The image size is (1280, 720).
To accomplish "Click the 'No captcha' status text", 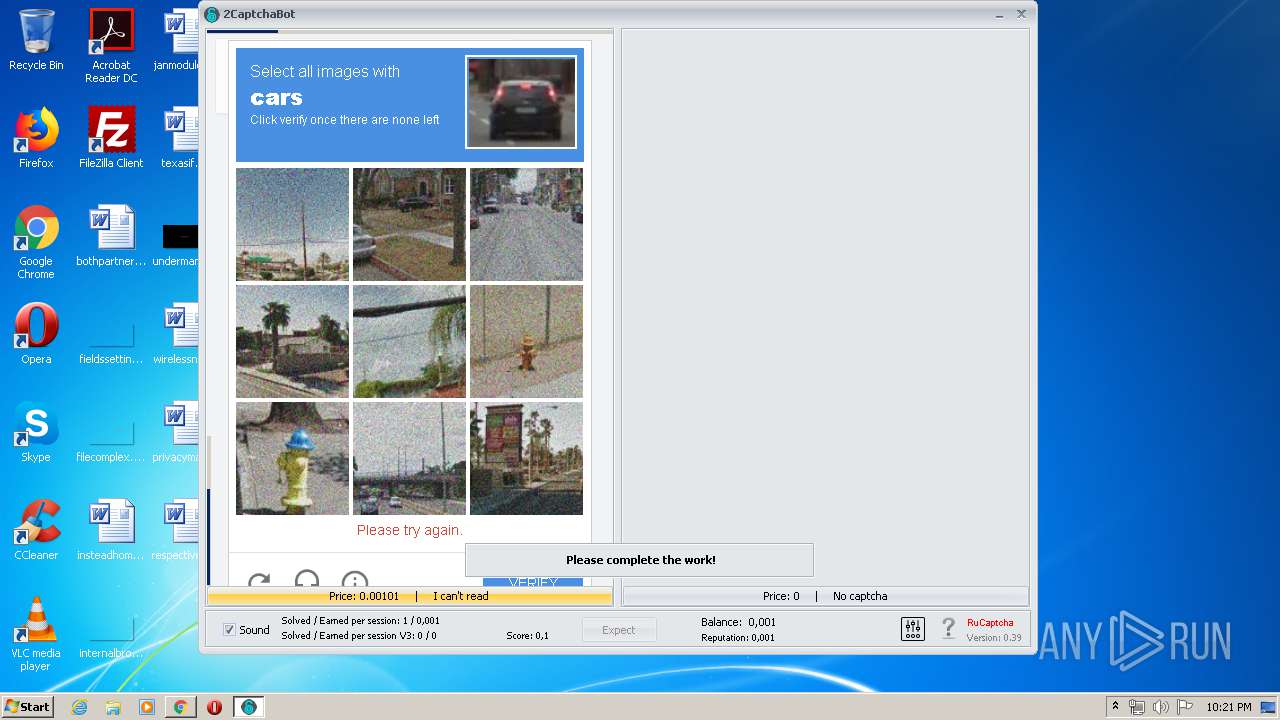I will pyautogui.click(x=860, y=596).
